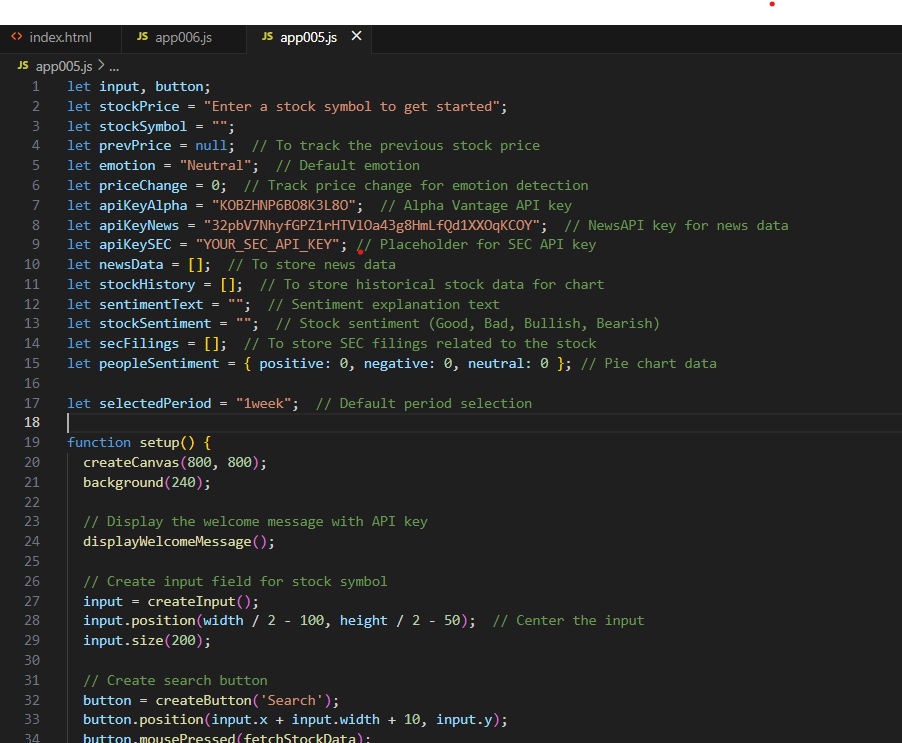The width and height of the screenshot is (902, 743).
Task: Click the "1week" string on line 17
Action: coord(264,404)
